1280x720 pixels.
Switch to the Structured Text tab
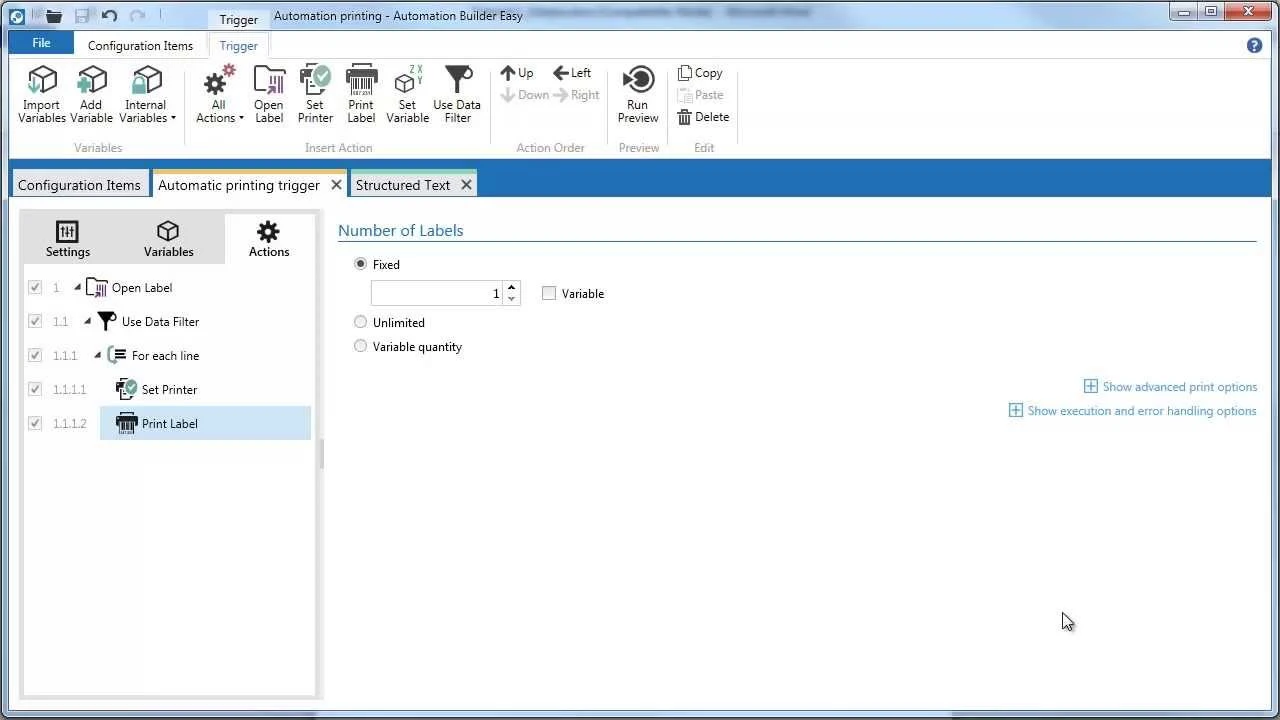[404, 185]
